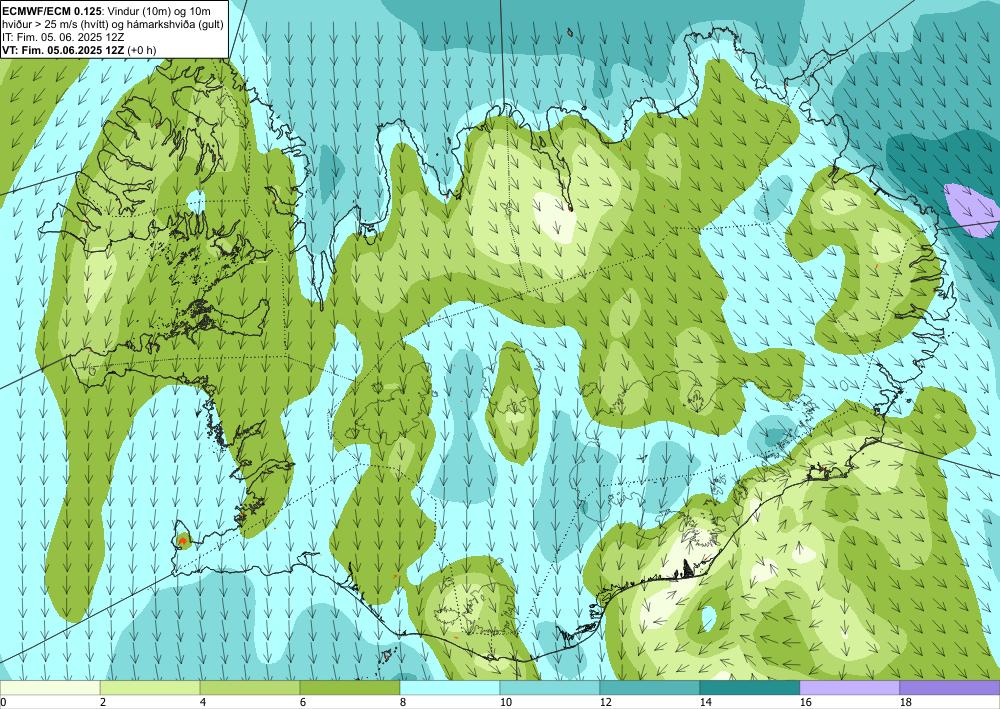This screenshot has width=1000, height=709.
Task: Click the purple strong-wind patch off the east coast
Action: pyautogui.click(x=973, y=210)
